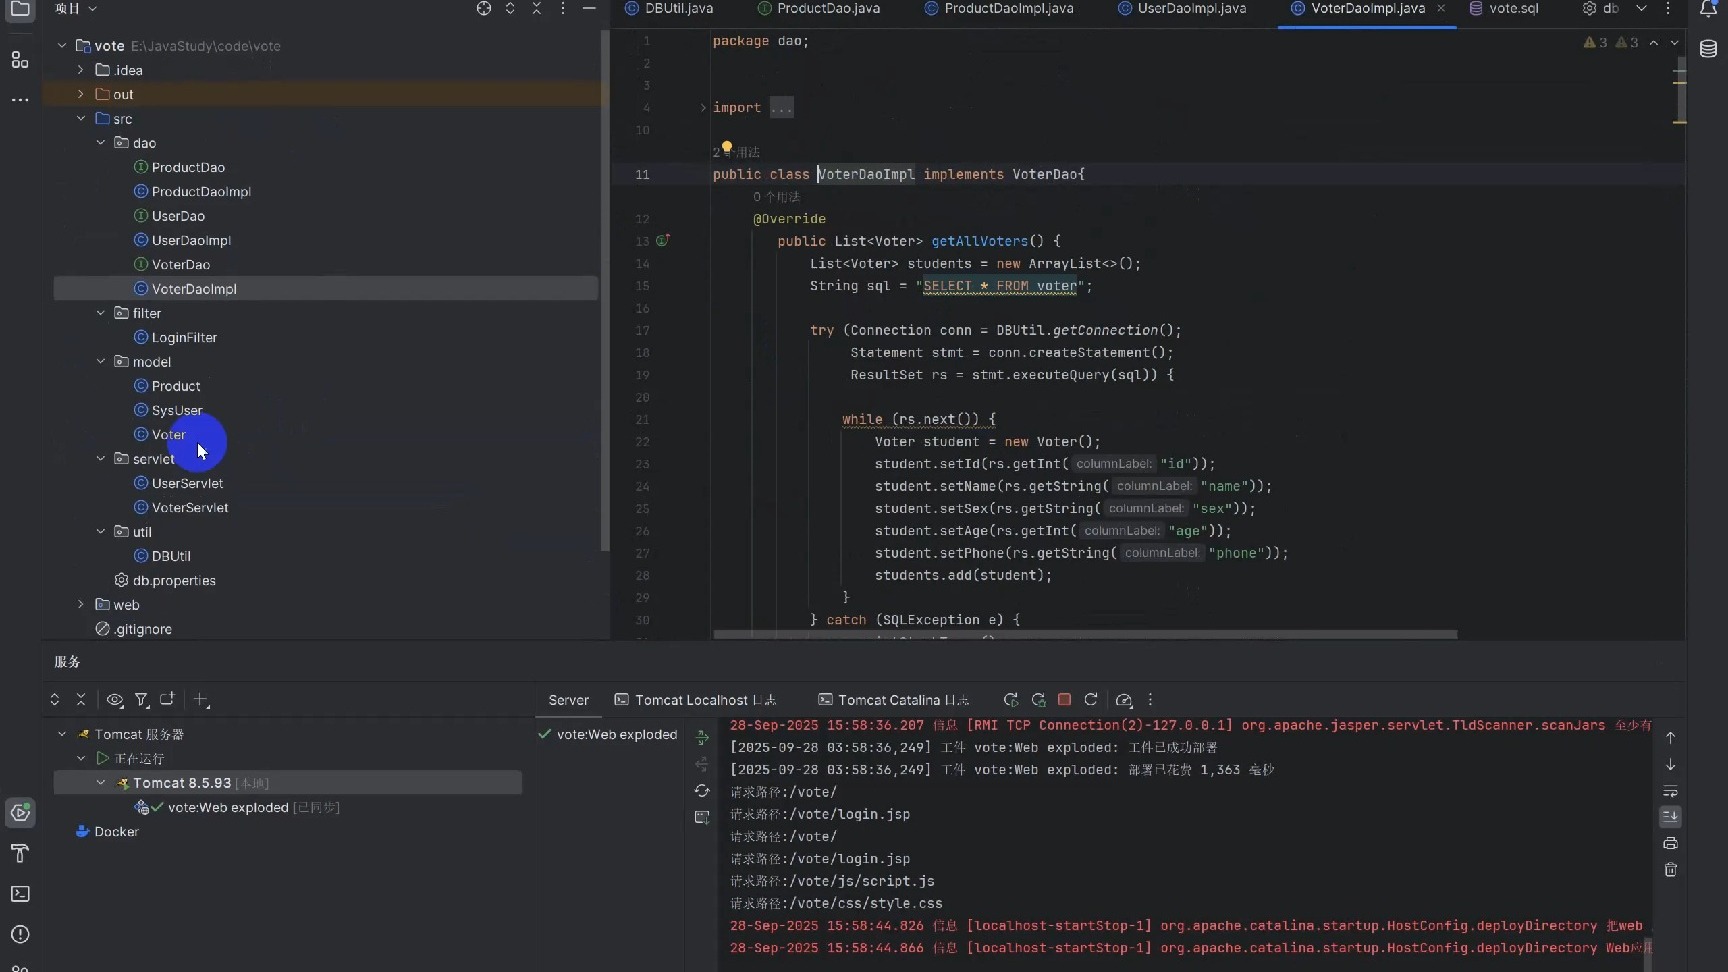Click Open in New Tab in Services toolbar
The height and width of the screenshot is (972, 1728).
click(x=167, y=700)
